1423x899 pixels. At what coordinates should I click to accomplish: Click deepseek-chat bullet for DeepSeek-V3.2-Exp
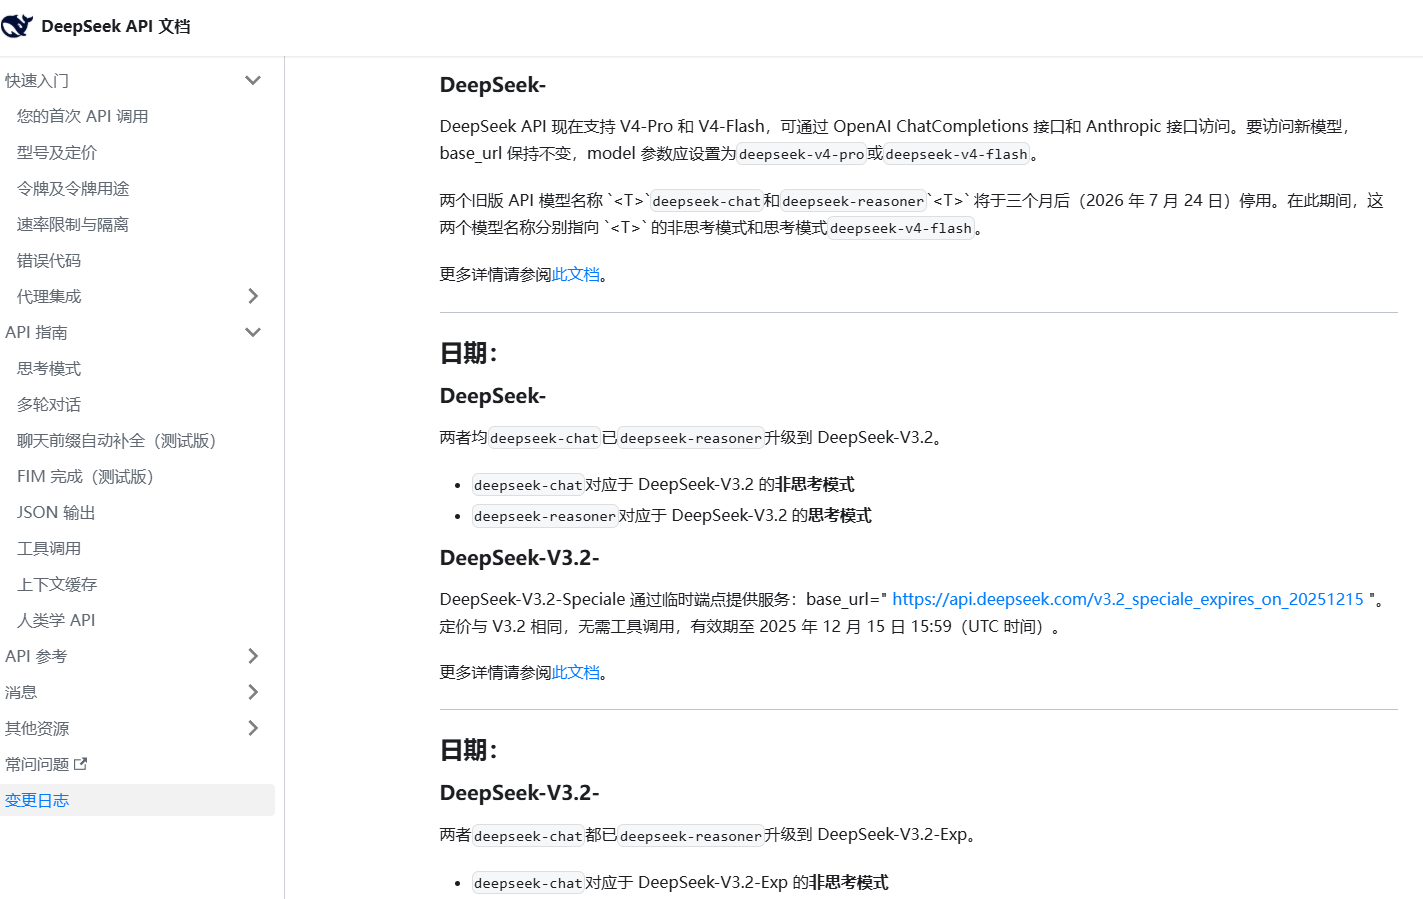(528, 883)
